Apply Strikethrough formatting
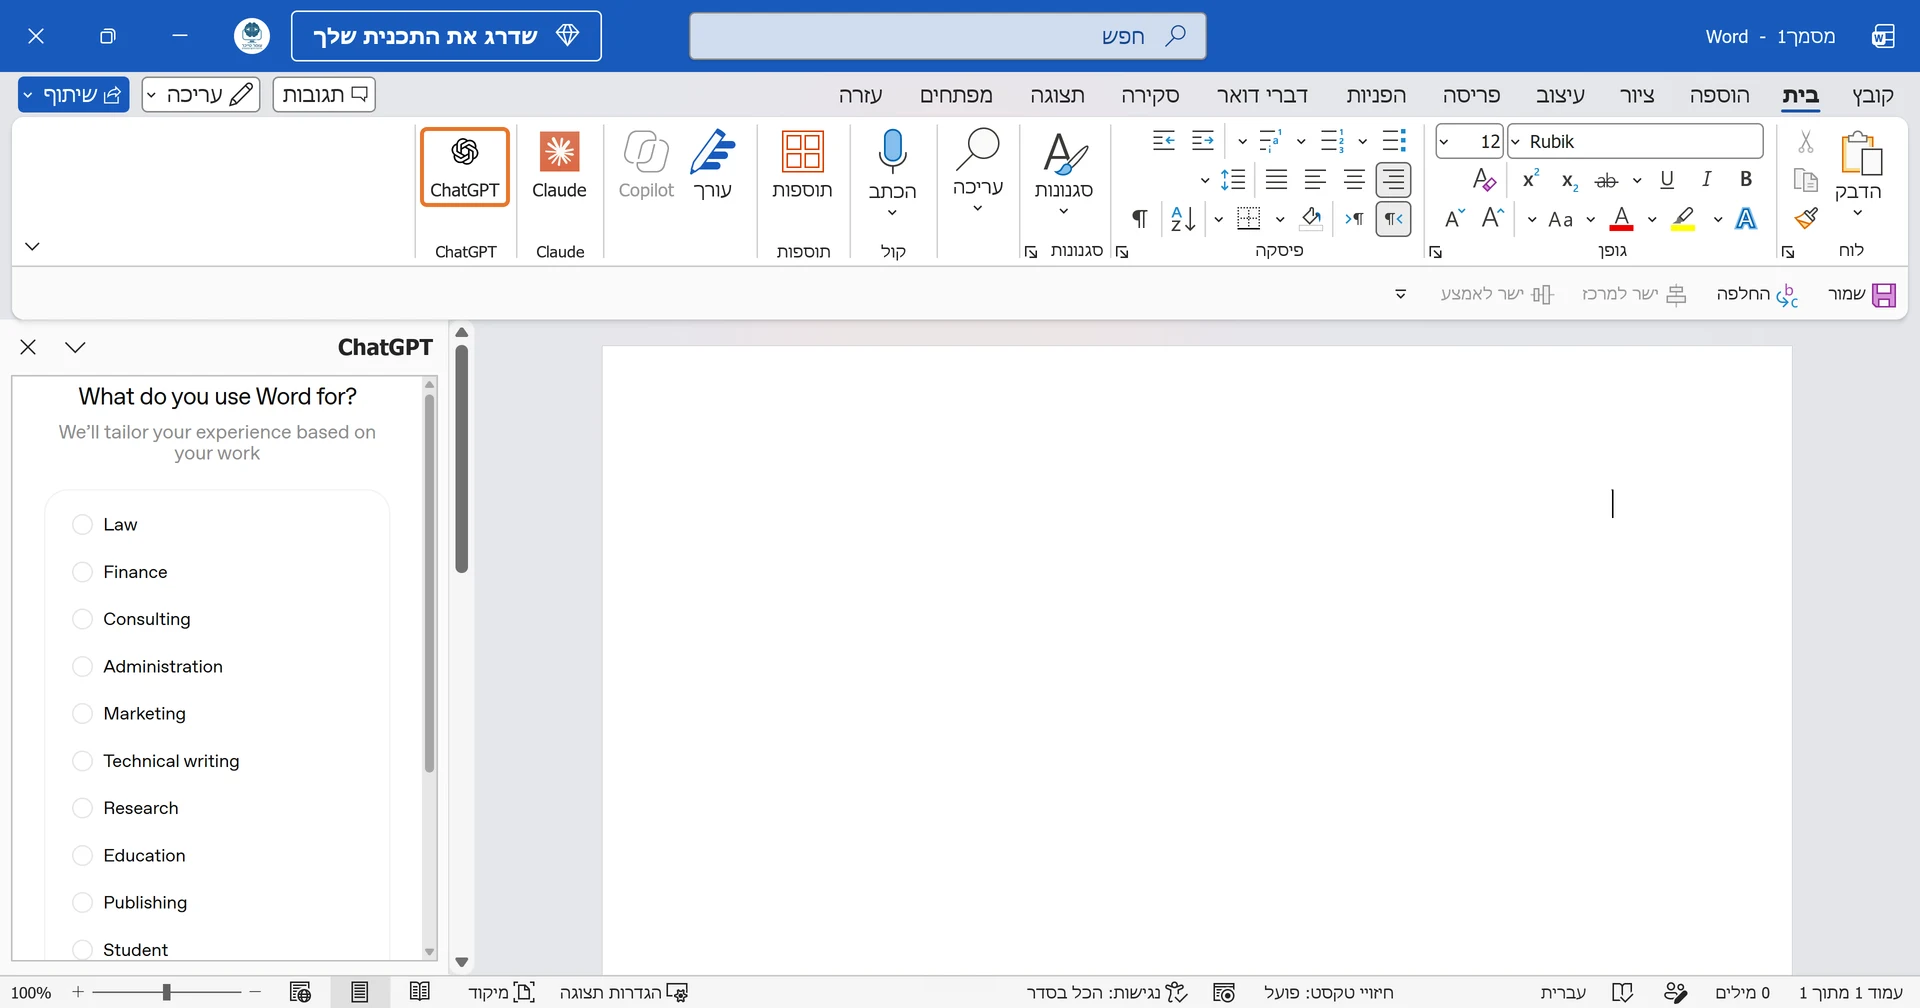Viewport: 1920px width, 1008px height. pos(1606,180)
